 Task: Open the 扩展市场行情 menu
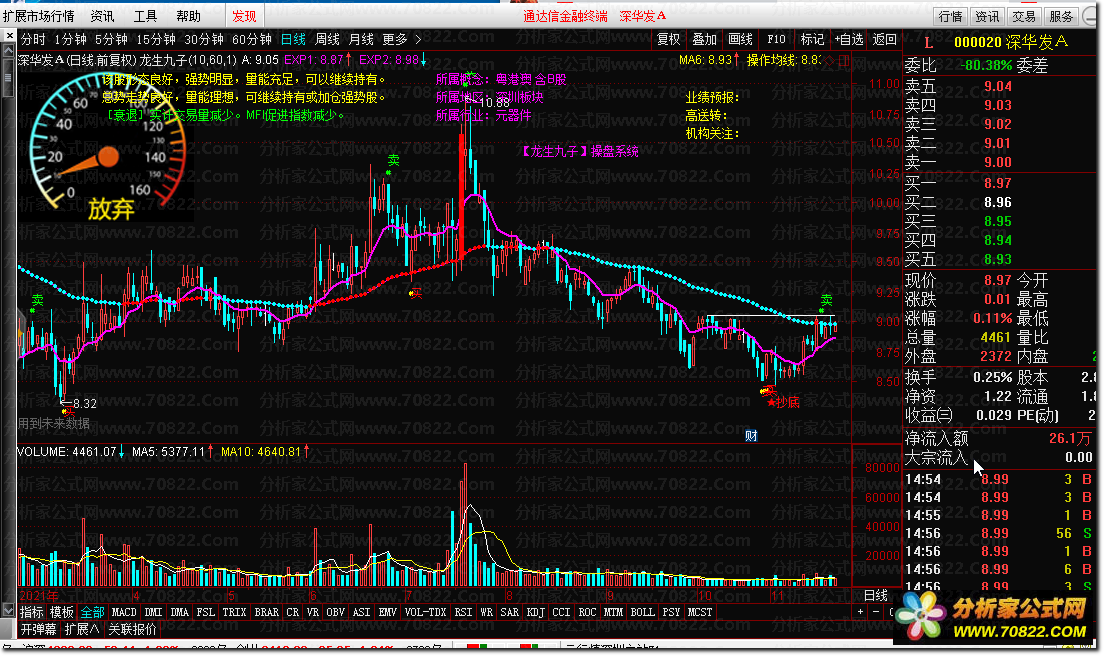pyautogui.click(x=38, y=16)
